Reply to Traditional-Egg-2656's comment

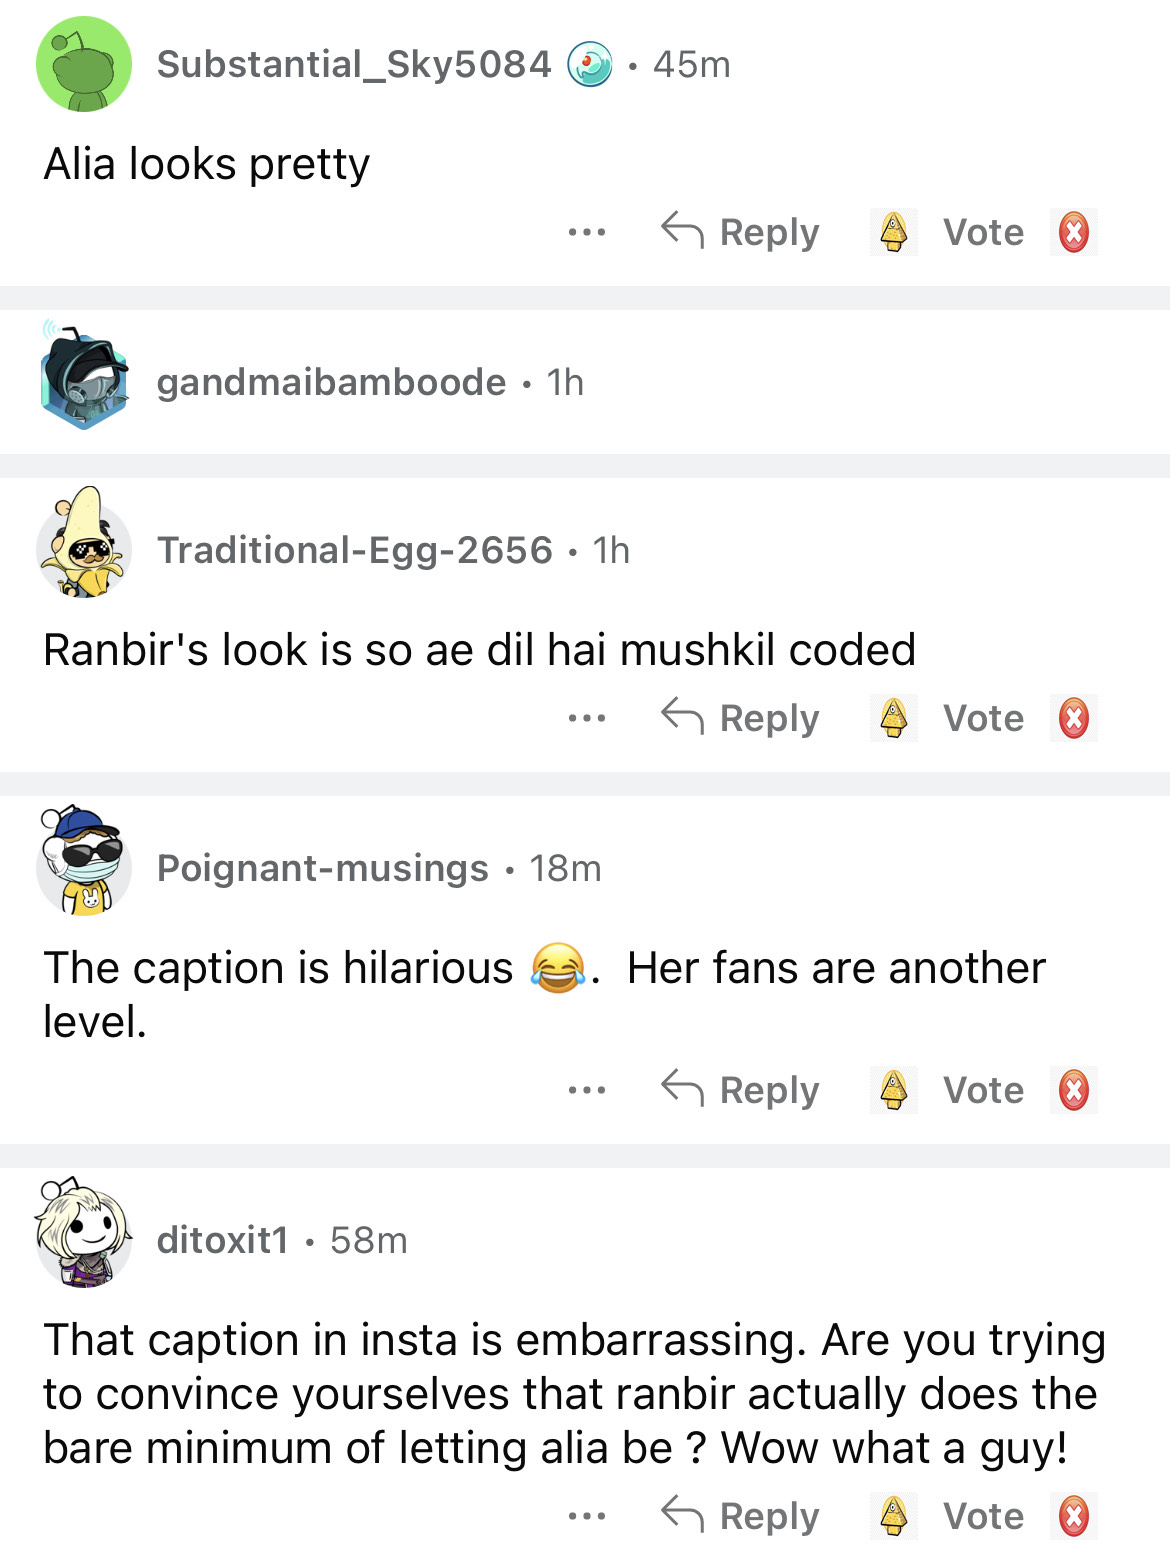pyautogui.click(x=741, y=718)
